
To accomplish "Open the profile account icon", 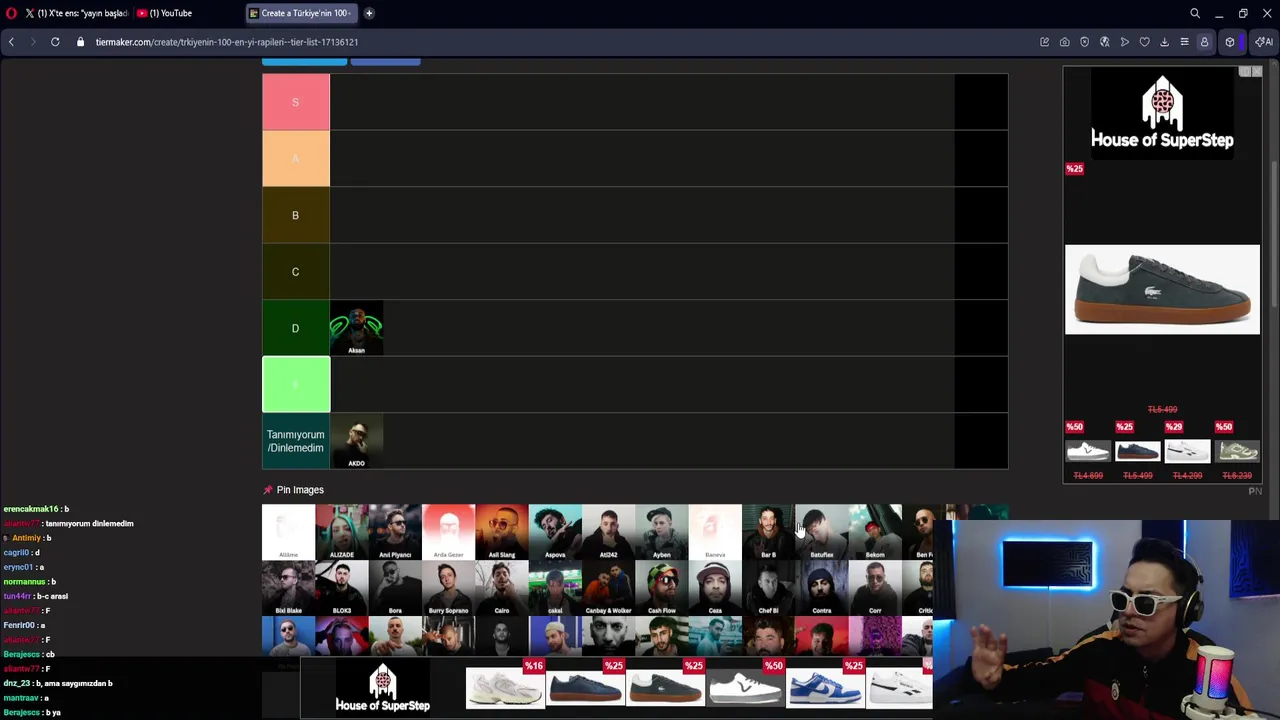I will click(x=1204, y=42).
